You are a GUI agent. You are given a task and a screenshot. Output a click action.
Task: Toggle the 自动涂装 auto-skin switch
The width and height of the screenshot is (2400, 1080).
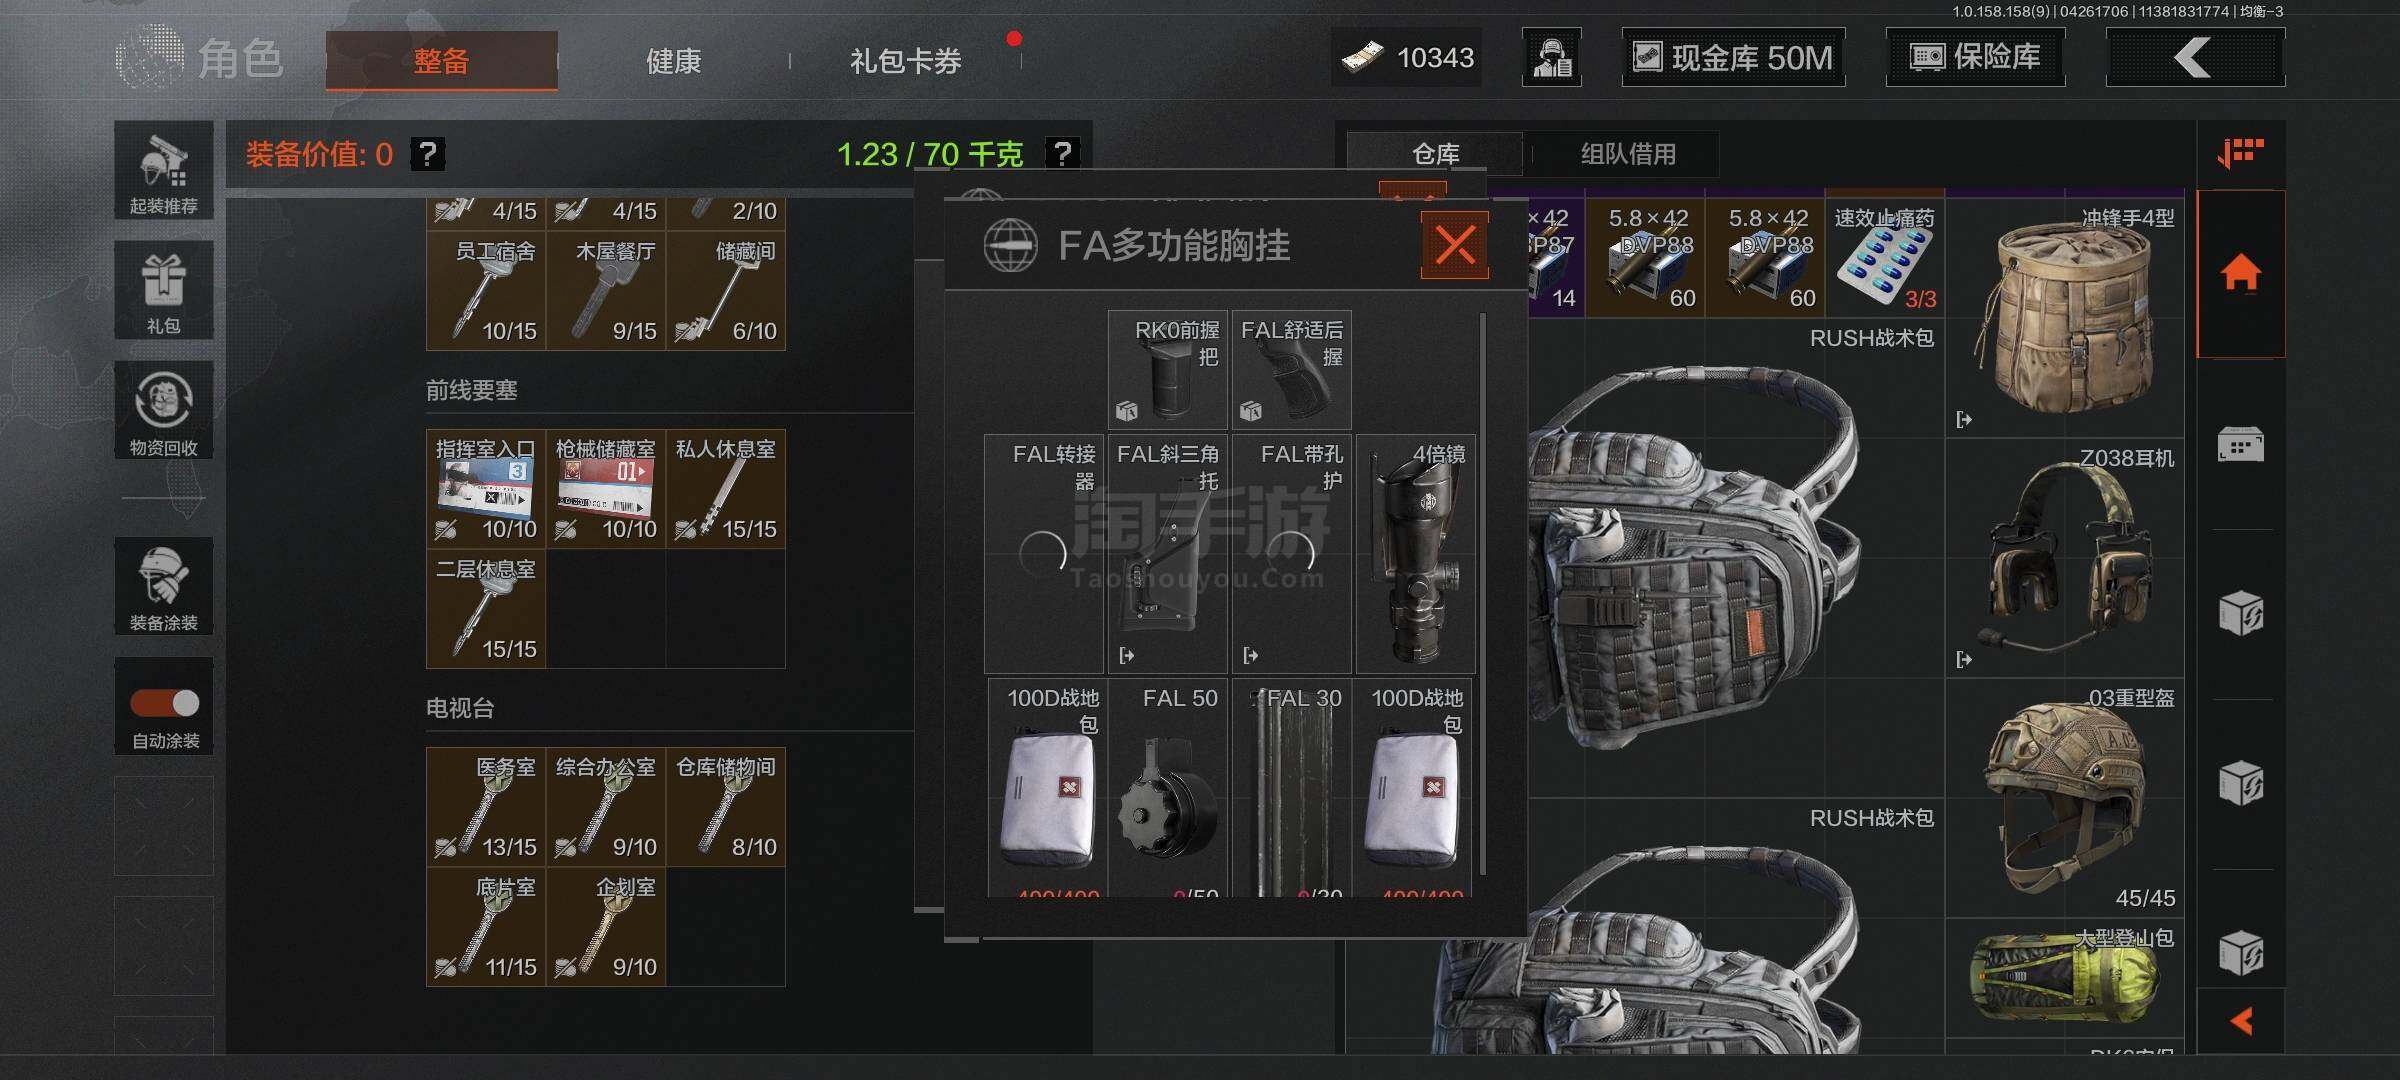(x=165, y=703)
